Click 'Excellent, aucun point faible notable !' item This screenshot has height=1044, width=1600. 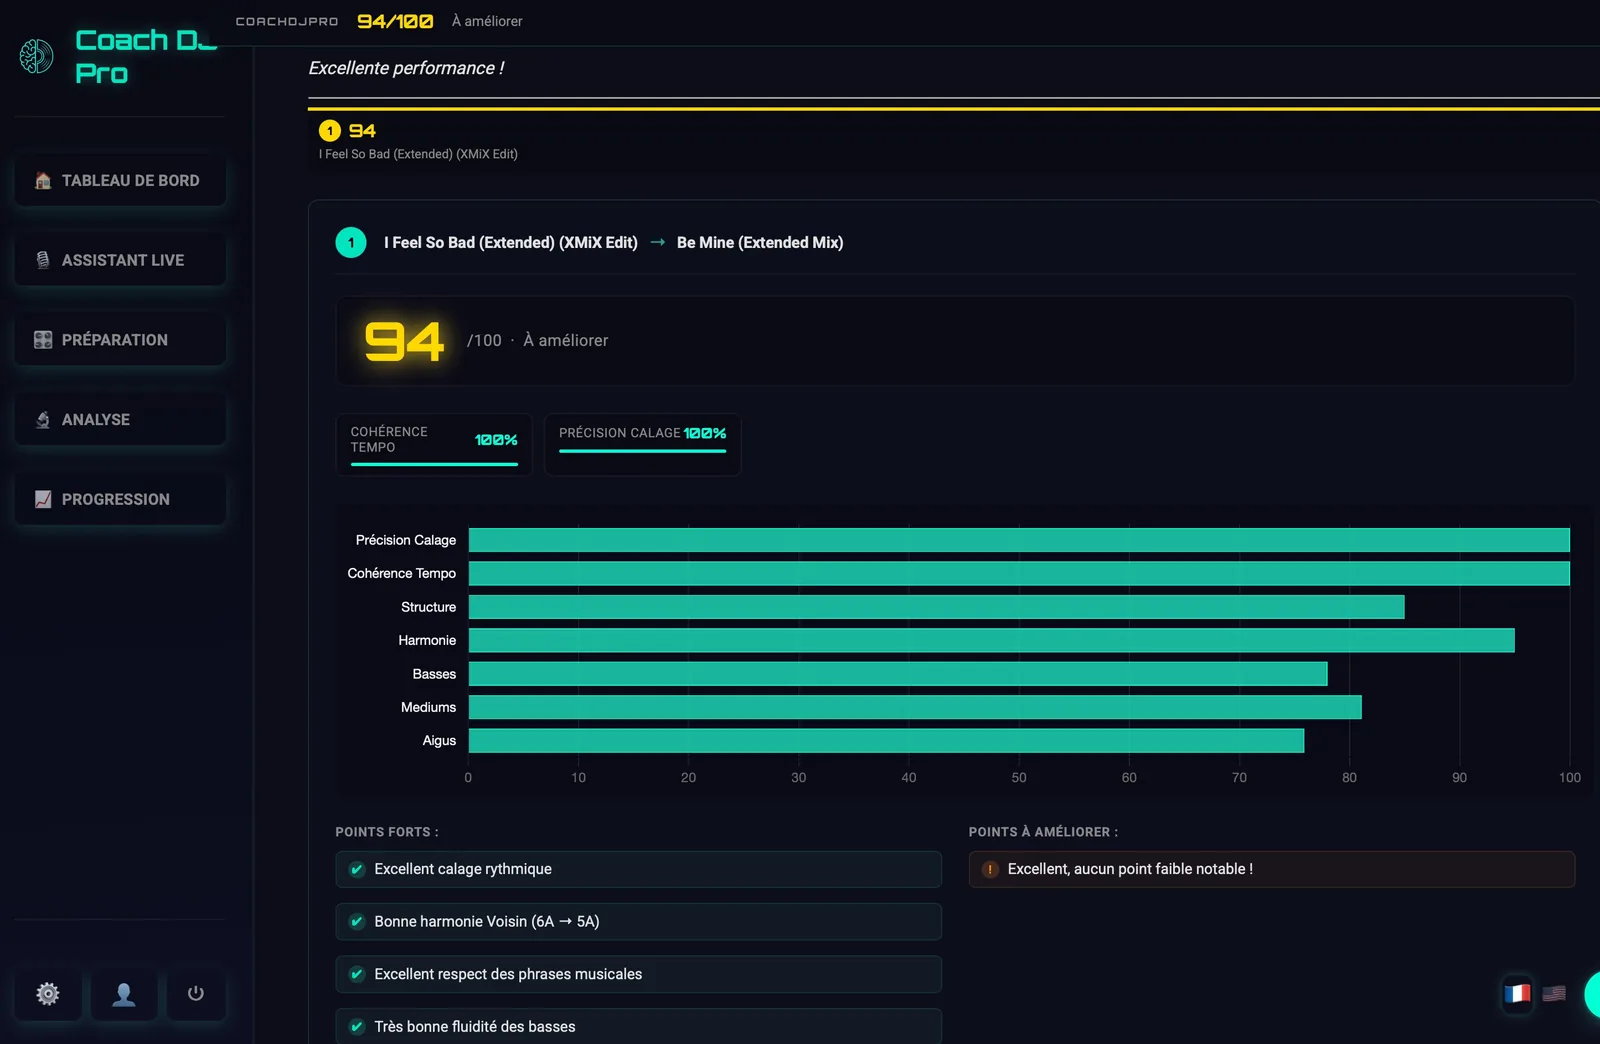1271,869
